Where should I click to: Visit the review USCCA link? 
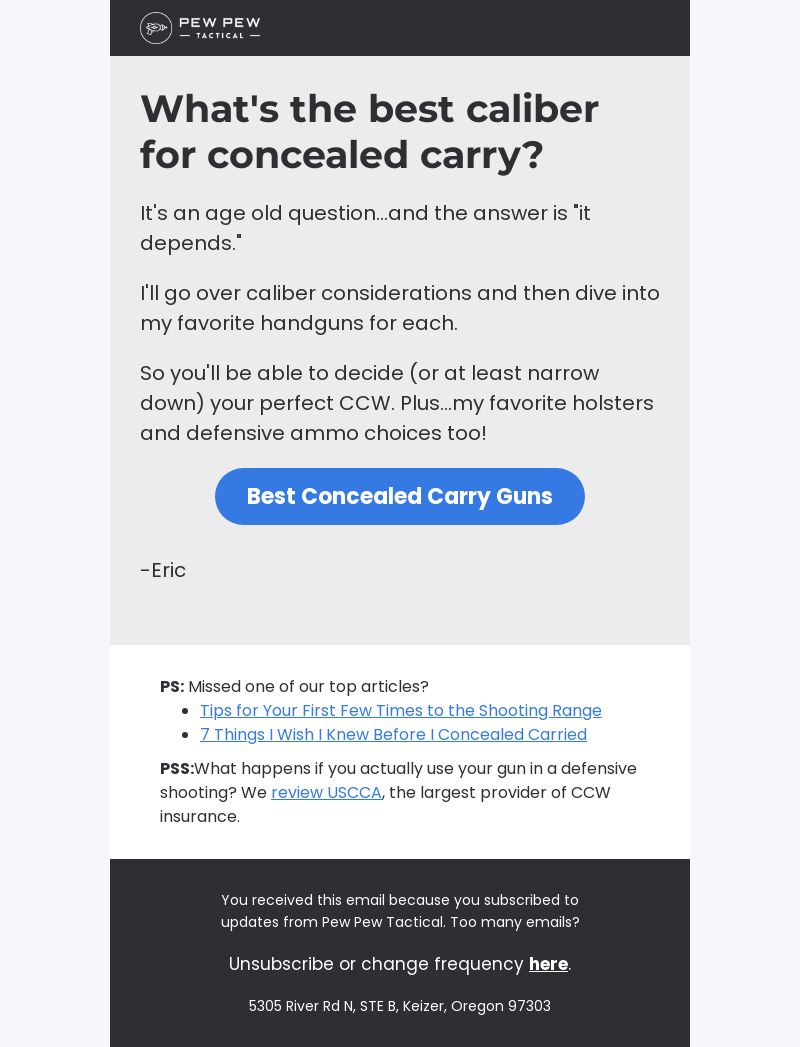[x=327, y=793]
